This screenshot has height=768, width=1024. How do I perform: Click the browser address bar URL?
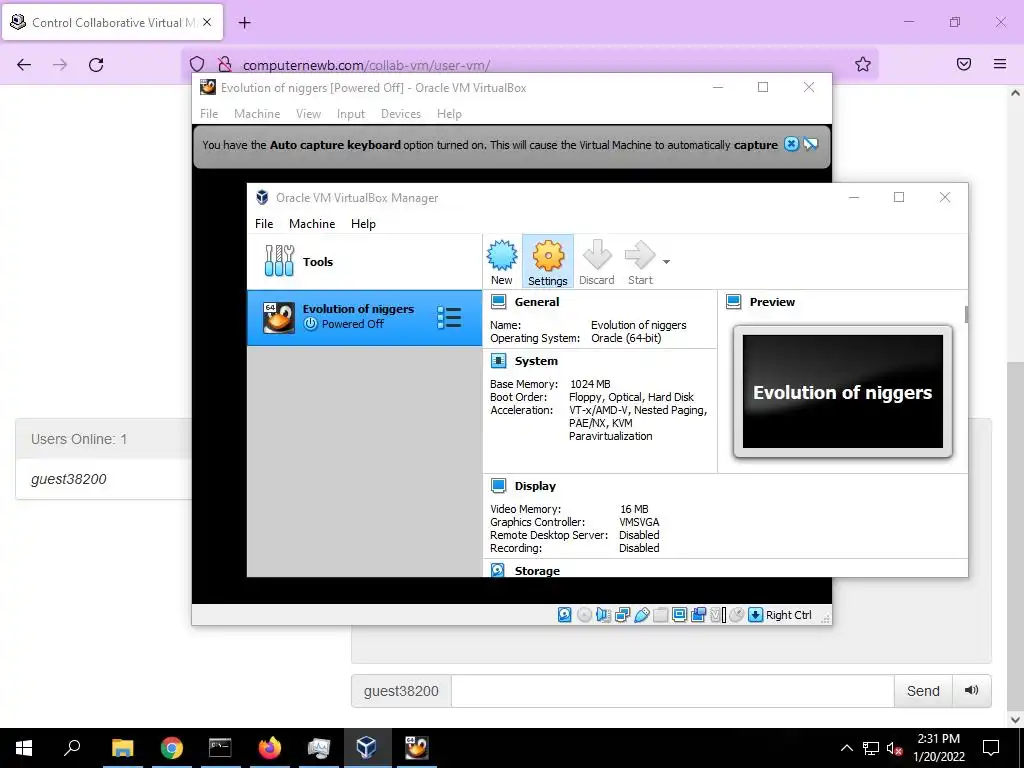(x=366, y=65)
